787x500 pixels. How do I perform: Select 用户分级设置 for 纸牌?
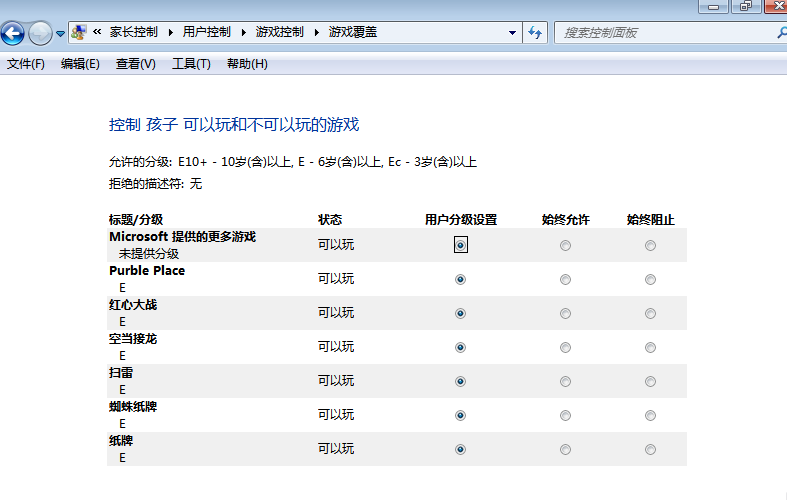pyautogui.click(x=460, y=449)
